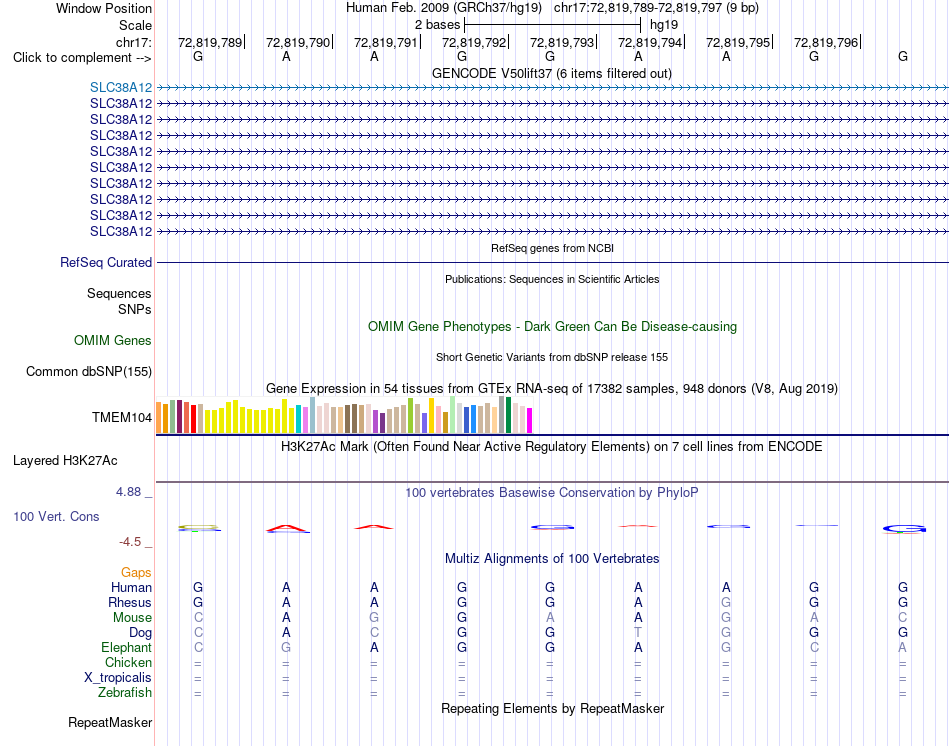Screen dimensions: 950x746
Task: Click the Common dbSNP(155) track label
Action: click(x=88, y=371)
